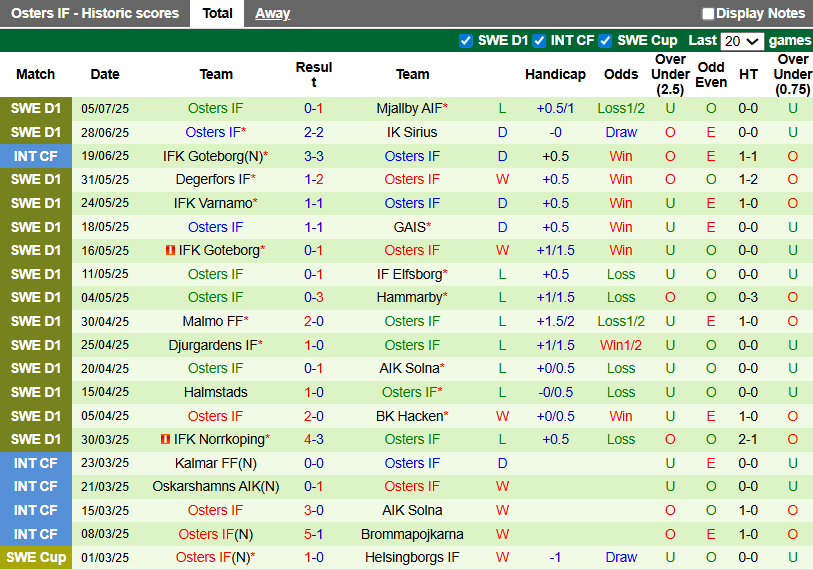Click INT CF league label on 19/06/25
This screenshot has height=570, width=813.
[36, 156]
